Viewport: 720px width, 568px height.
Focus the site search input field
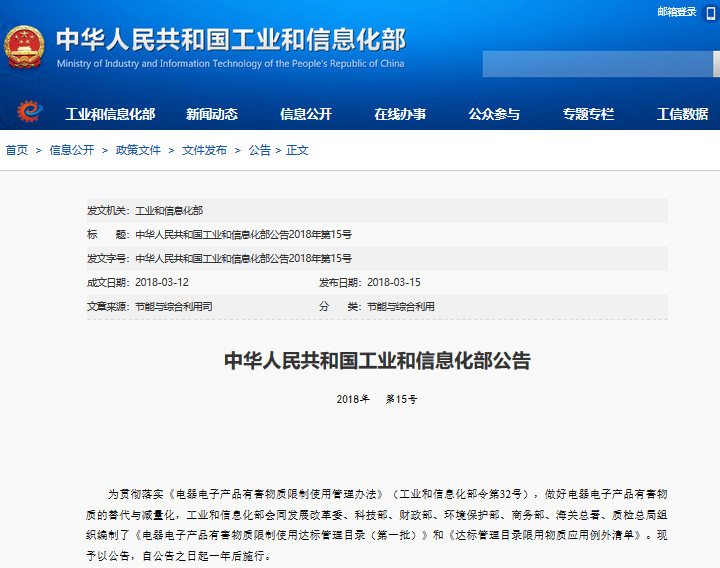point(597,64)
